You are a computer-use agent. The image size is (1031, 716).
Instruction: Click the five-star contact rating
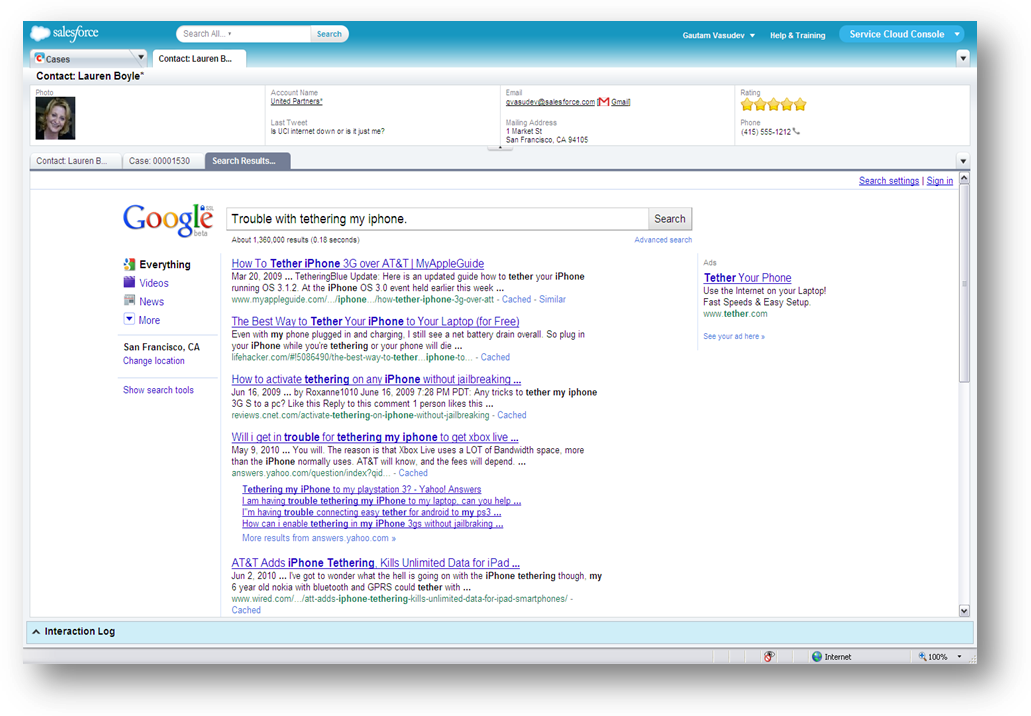coord(773,105)
